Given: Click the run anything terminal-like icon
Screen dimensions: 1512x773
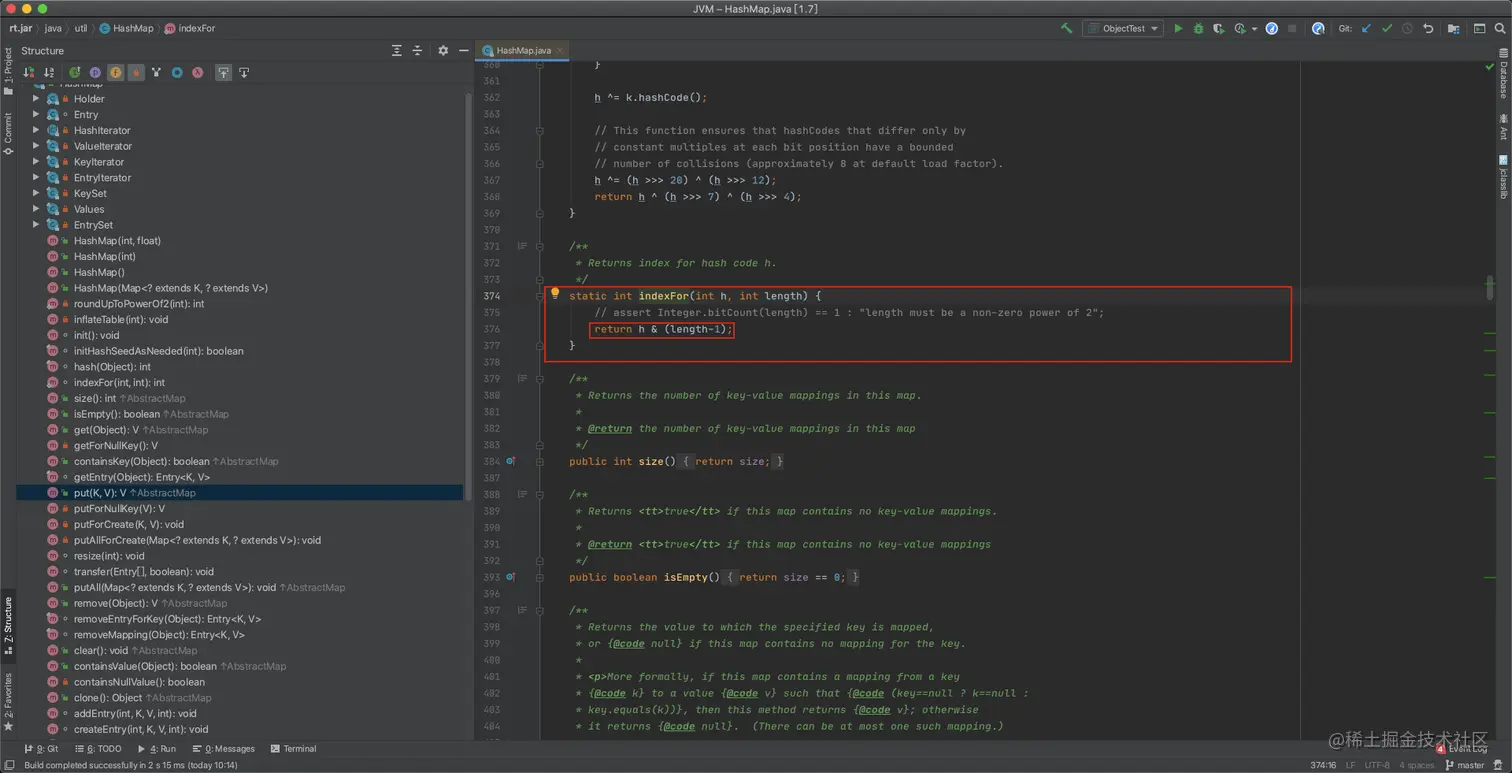Looking at the screenshot, I should 1480,29.
